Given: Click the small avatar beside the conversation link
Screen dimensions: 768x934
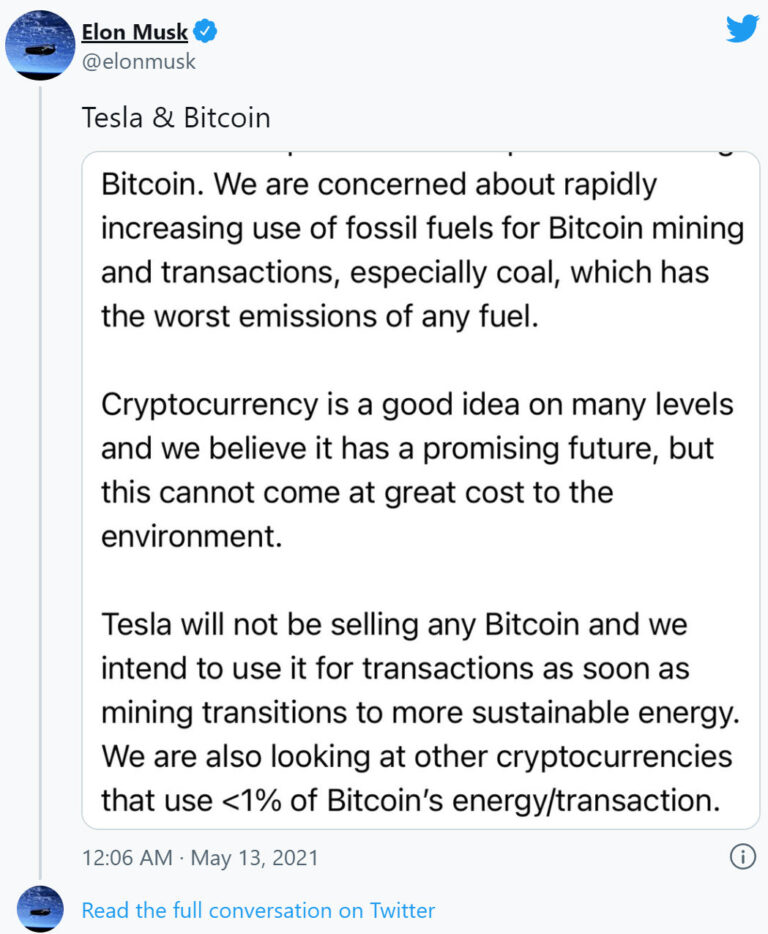Looking at the screenshot, I should pyautogui.click(x=41, y=909).
